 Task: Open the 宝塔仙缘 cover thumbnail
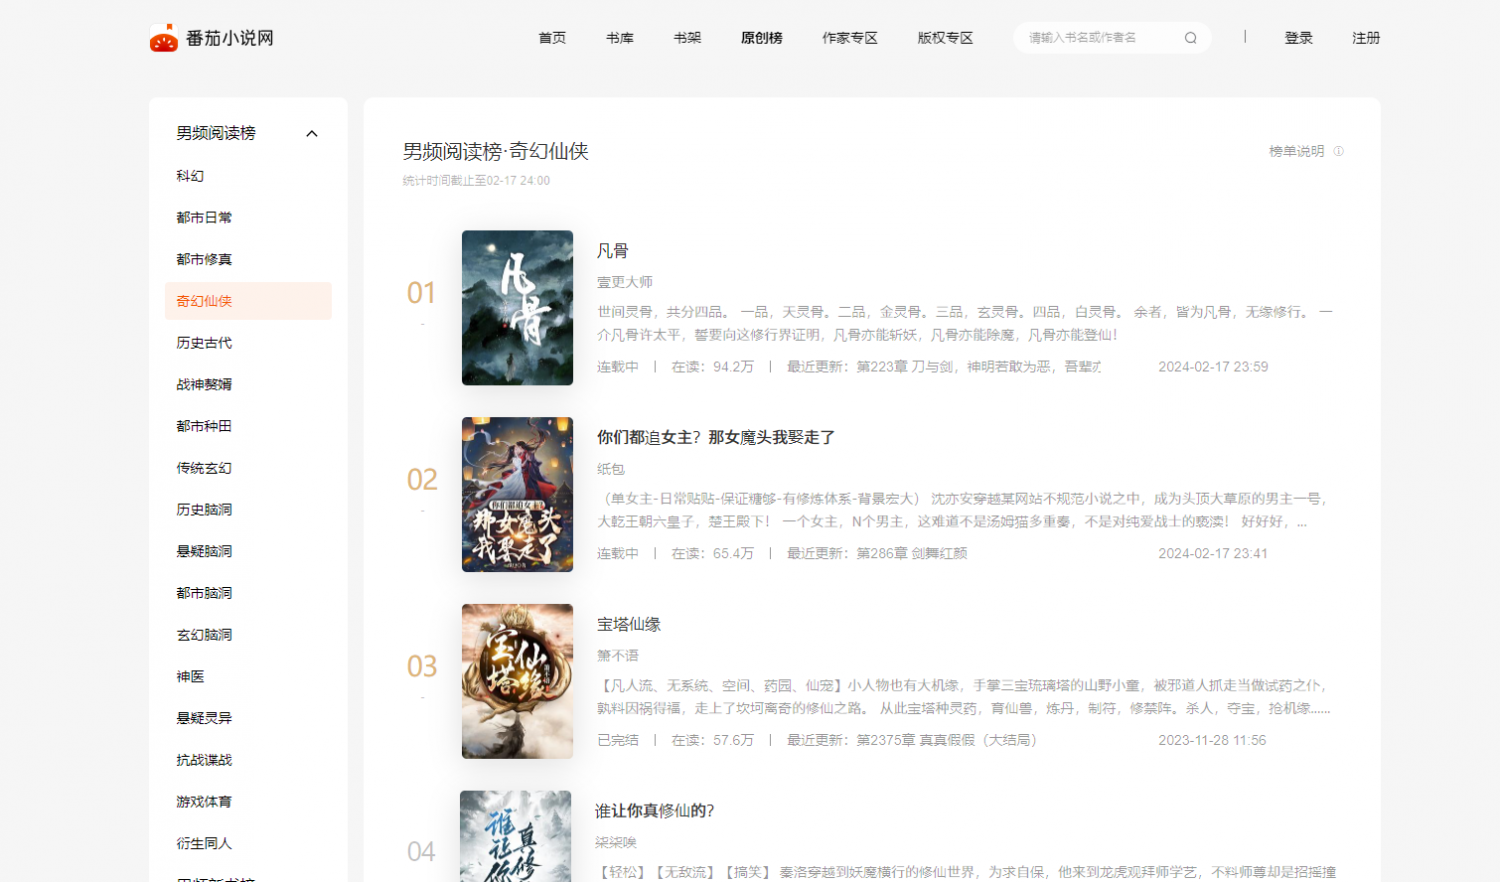517,681
